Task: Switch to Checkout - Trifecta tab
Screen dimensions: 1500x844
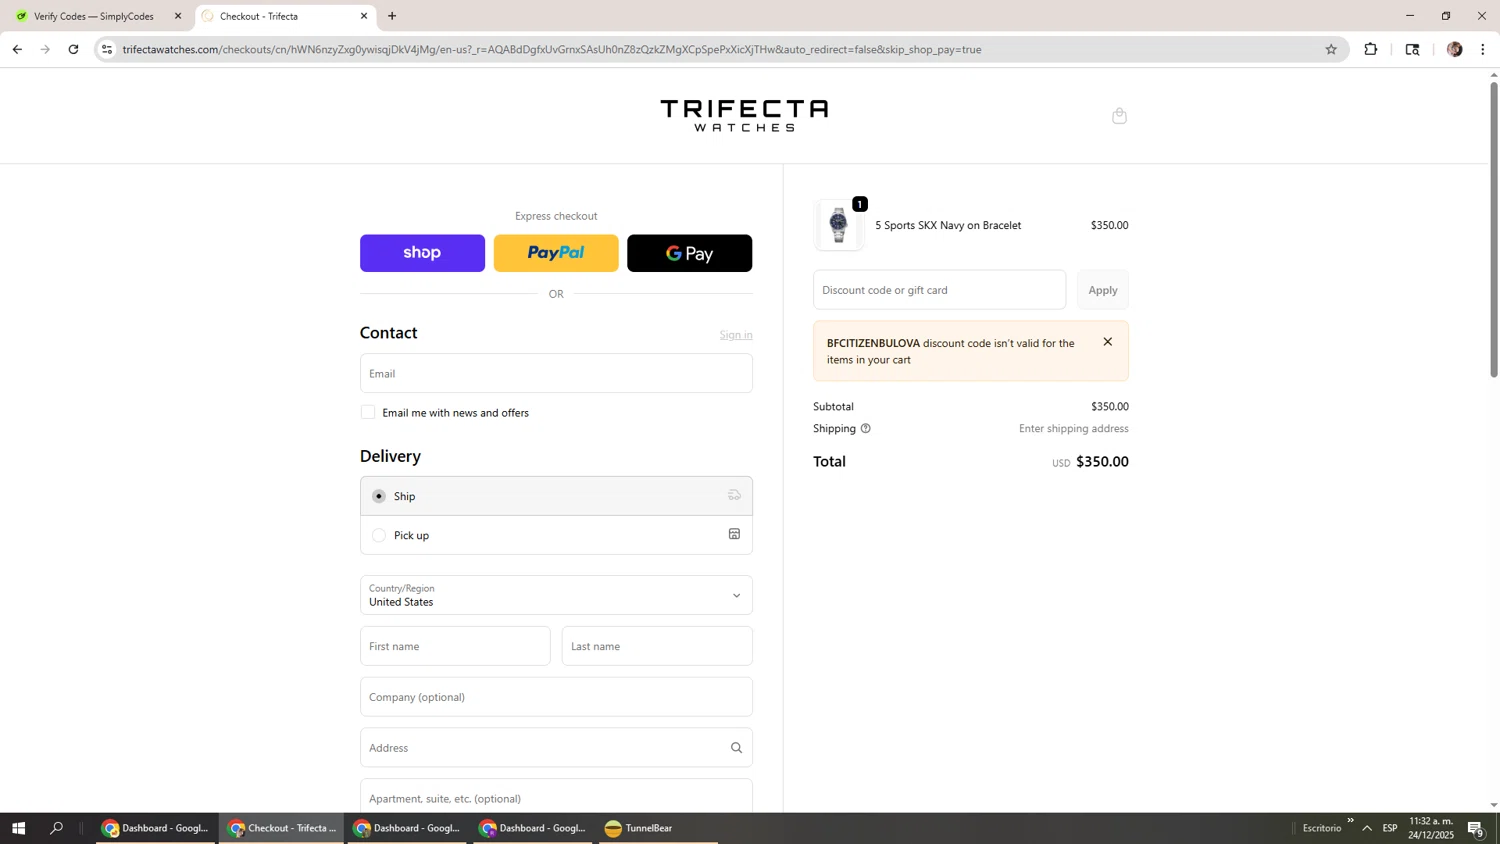Action: pos(285,16)
